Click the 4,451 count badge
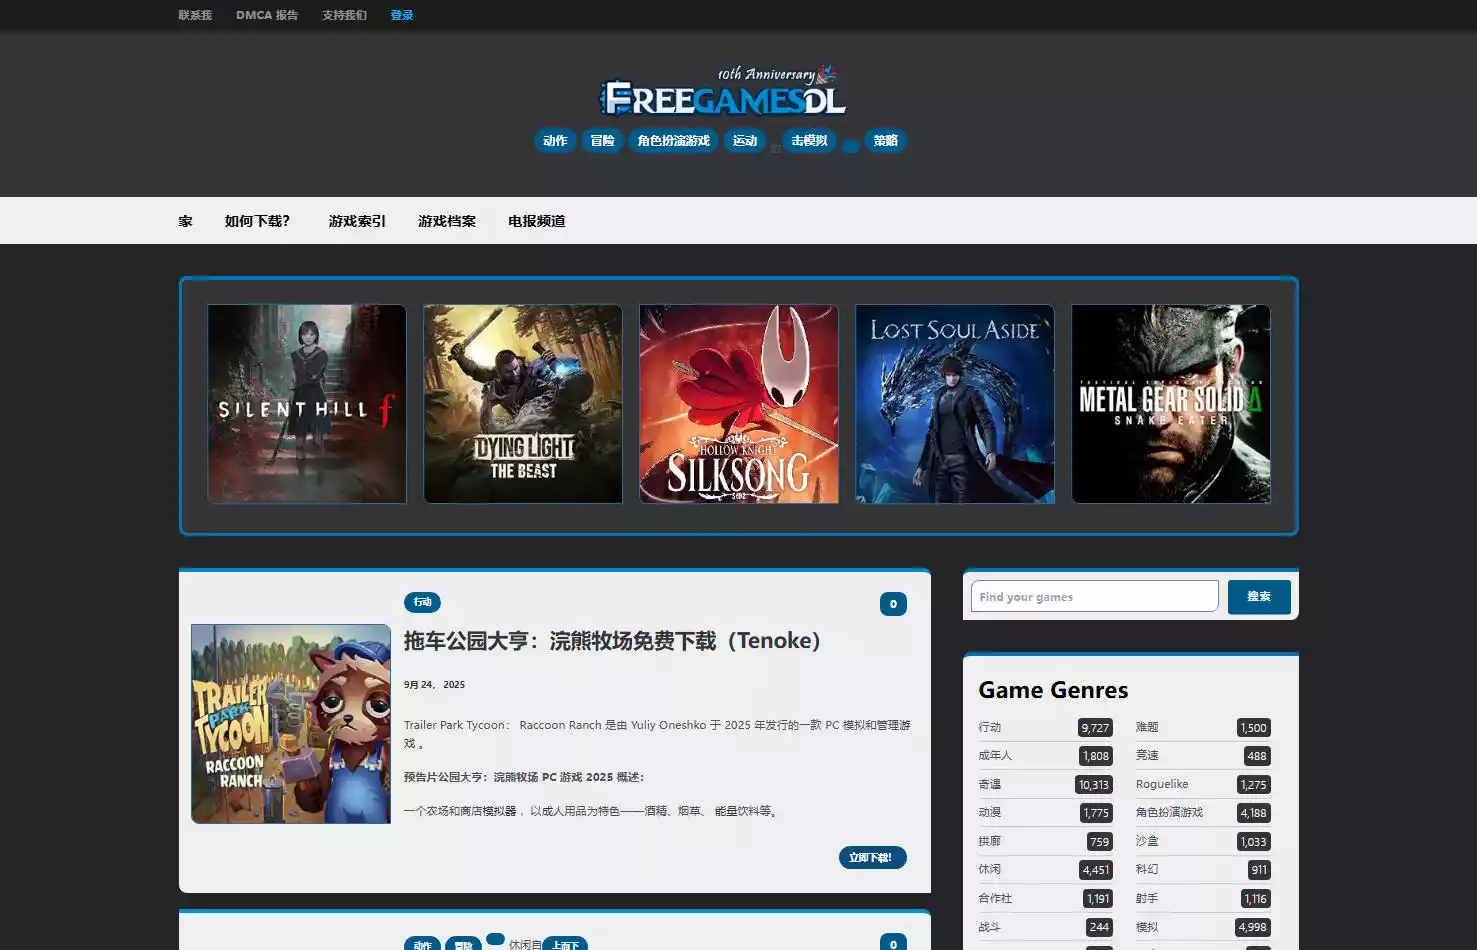The image size is (1477, 950). pos(1096,870)
